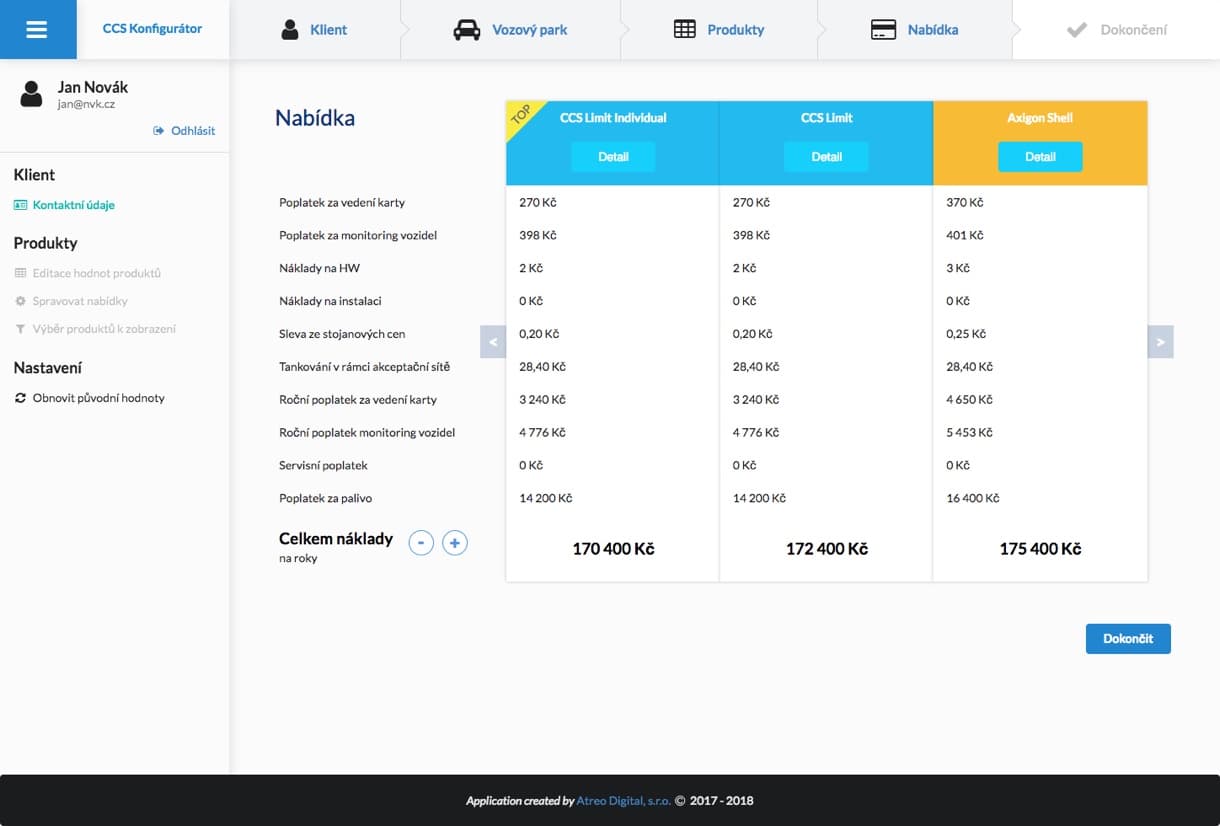Click the refresh icon beside Obnovit původní hodnoty

tap(20, 398)
